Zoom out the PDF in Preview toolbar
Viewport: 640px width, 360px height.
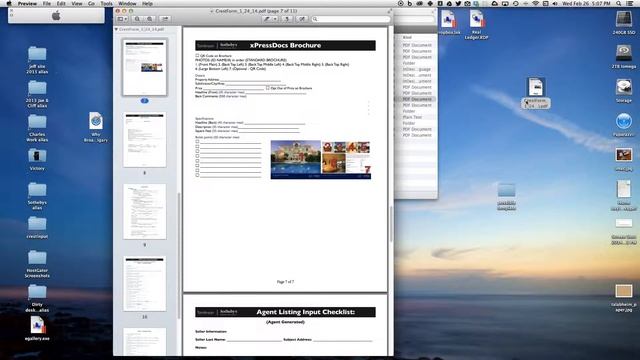[138, 19]
